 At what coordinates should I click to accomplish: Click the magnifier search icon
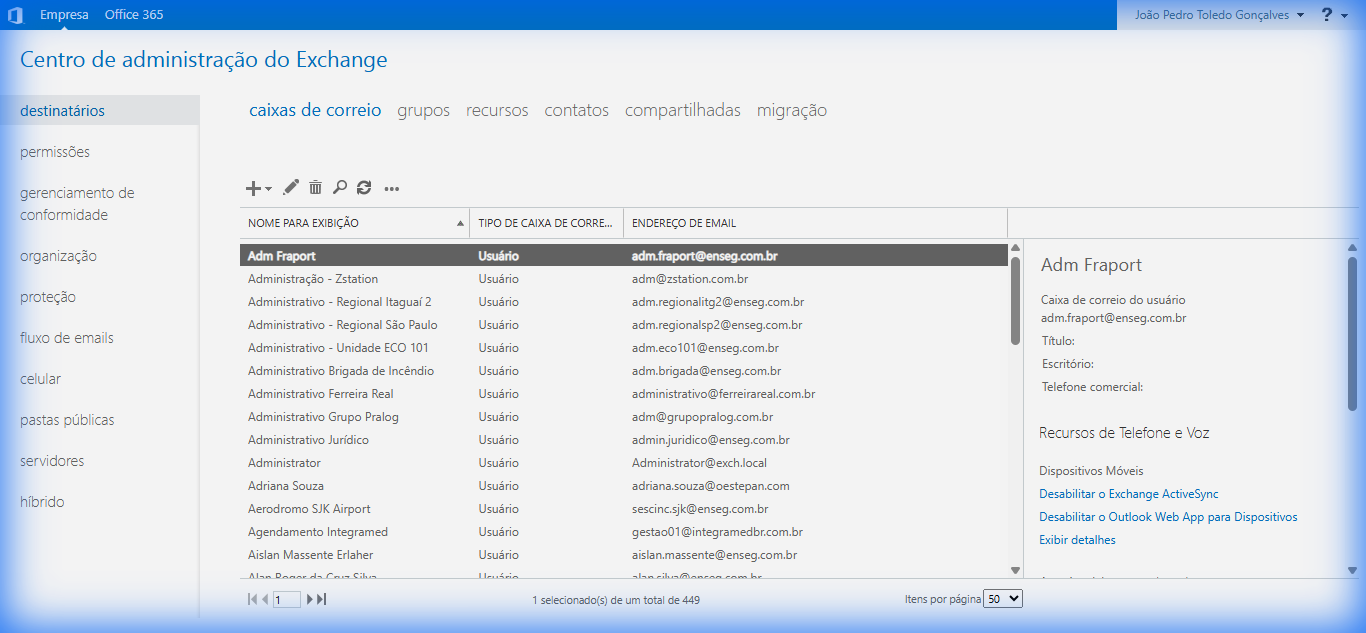(340, 187)
